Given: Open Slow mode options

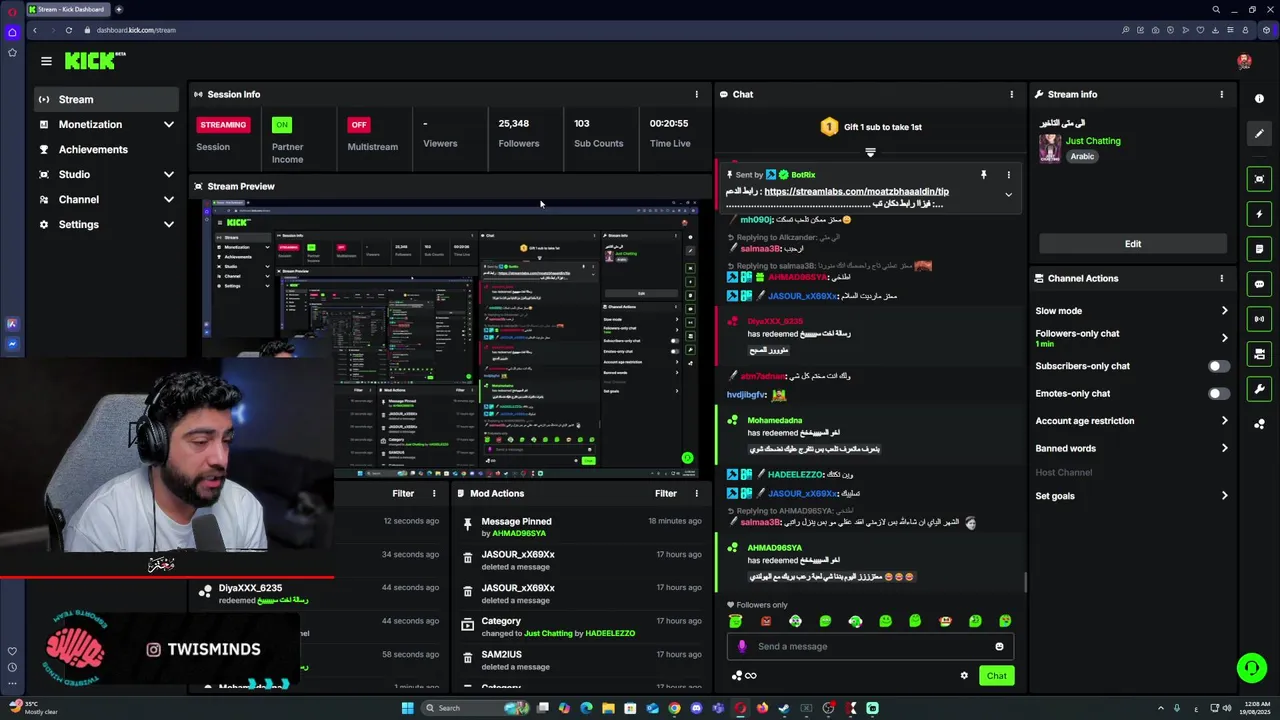Looking at the screenshot, I should pos(1132,311).
